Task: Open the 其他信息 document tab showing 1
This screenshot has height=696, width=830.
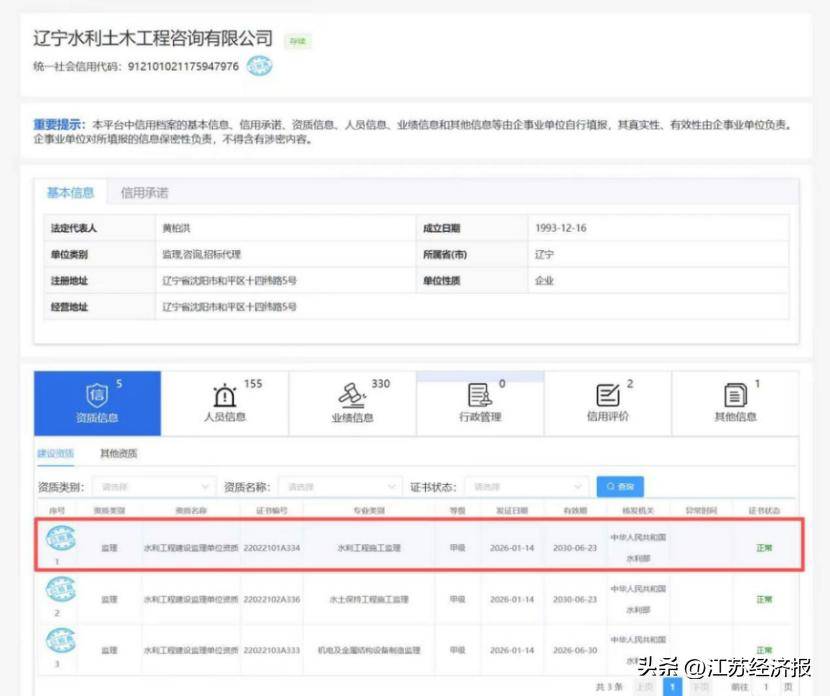Action: pos(735,403)
